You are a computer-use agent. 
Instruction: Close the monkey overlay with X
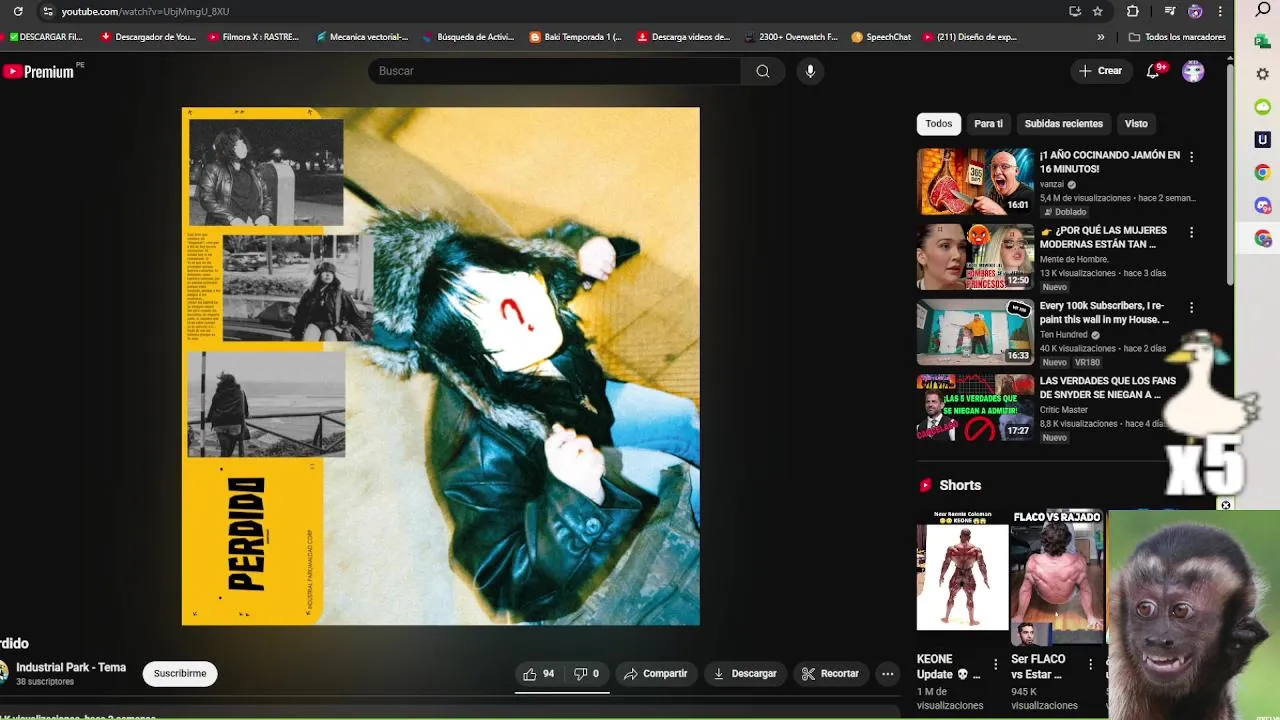(x=1226, y=505)
